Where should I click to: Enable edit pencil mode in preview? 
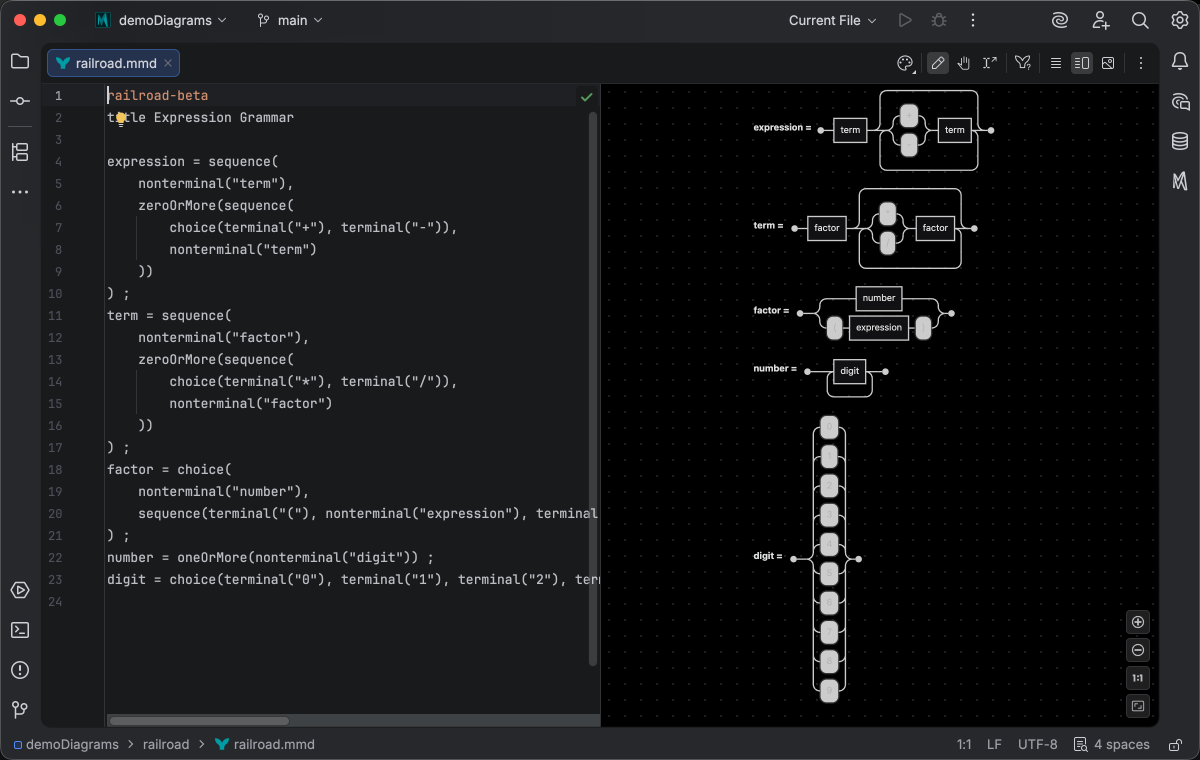pos(937,63)
